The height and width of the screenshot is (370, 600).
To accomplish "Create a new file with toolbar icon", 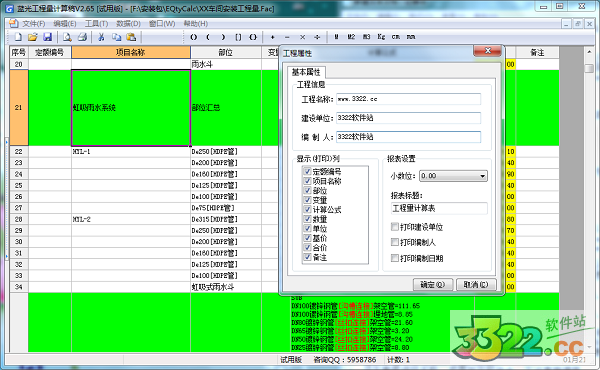I will 18,37.
